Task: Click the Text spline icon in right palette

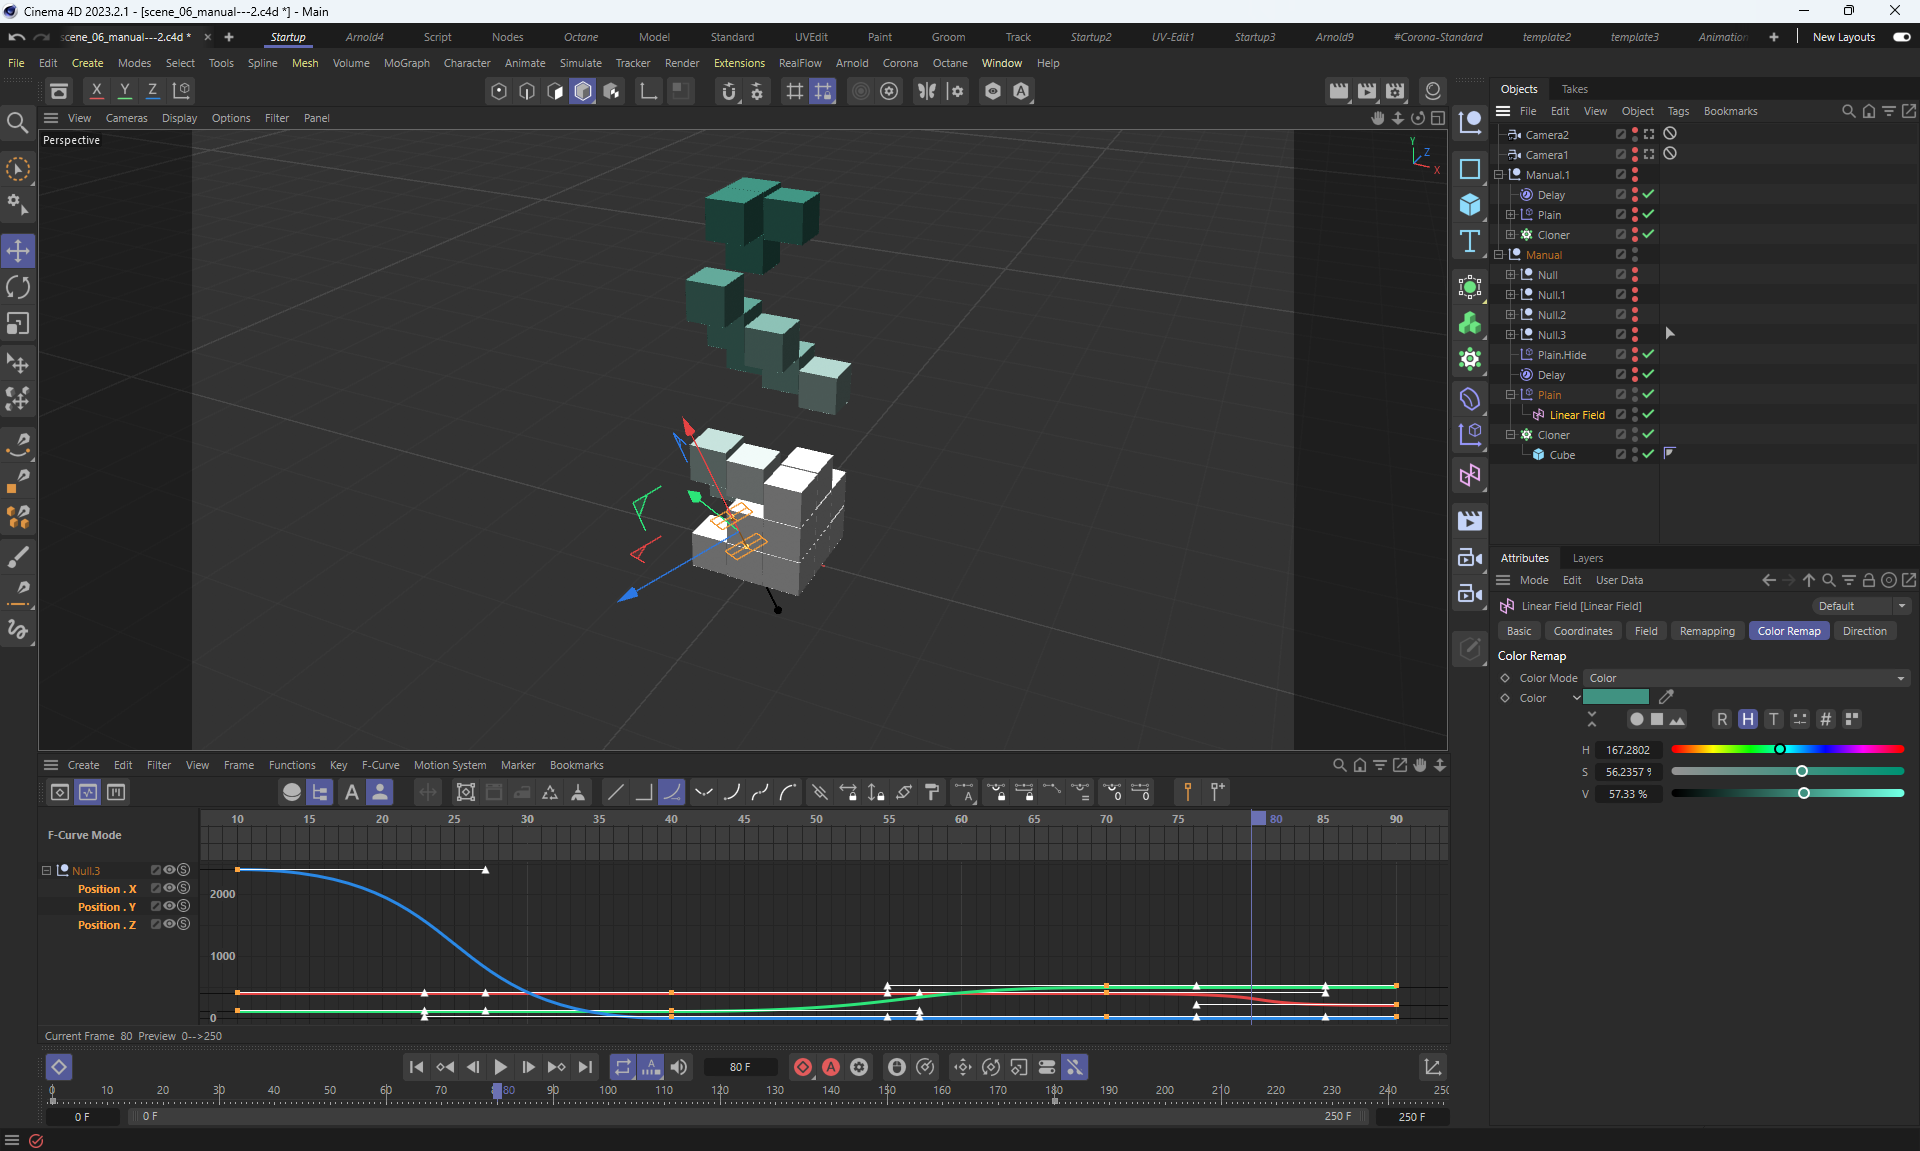Action: coord(1469,242)
